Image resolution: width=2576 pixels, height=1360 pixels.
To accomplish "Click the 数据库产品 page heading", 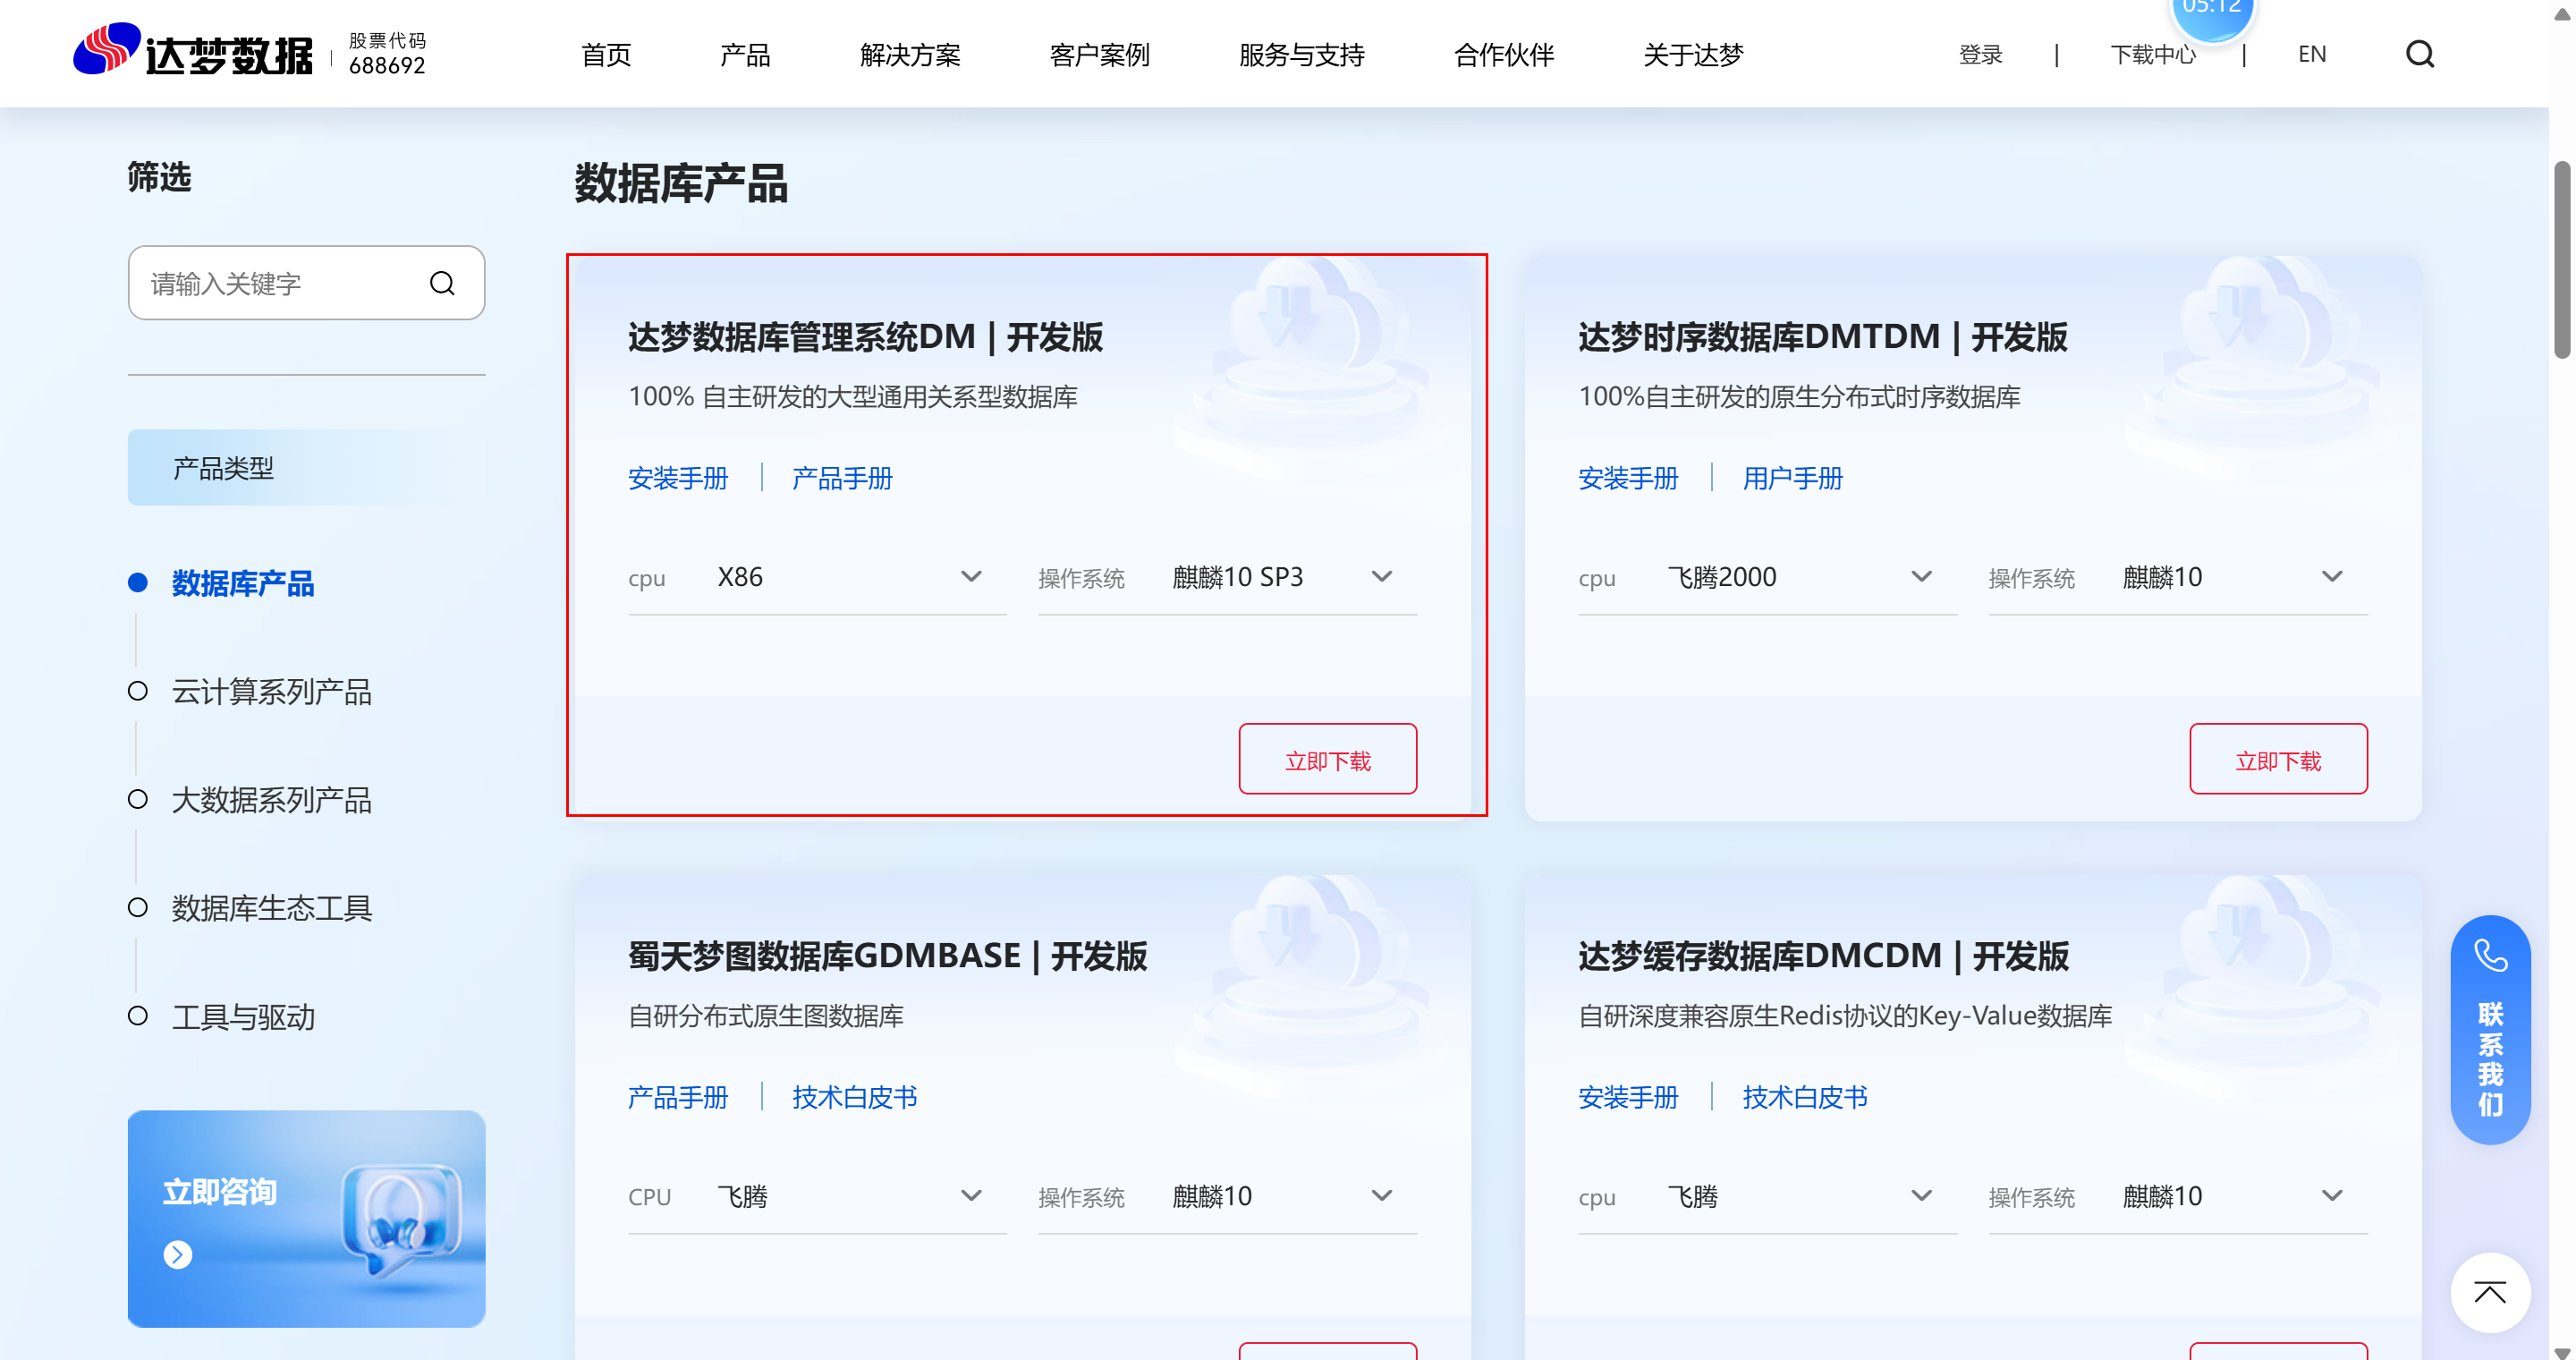I will tap(681, 184).
